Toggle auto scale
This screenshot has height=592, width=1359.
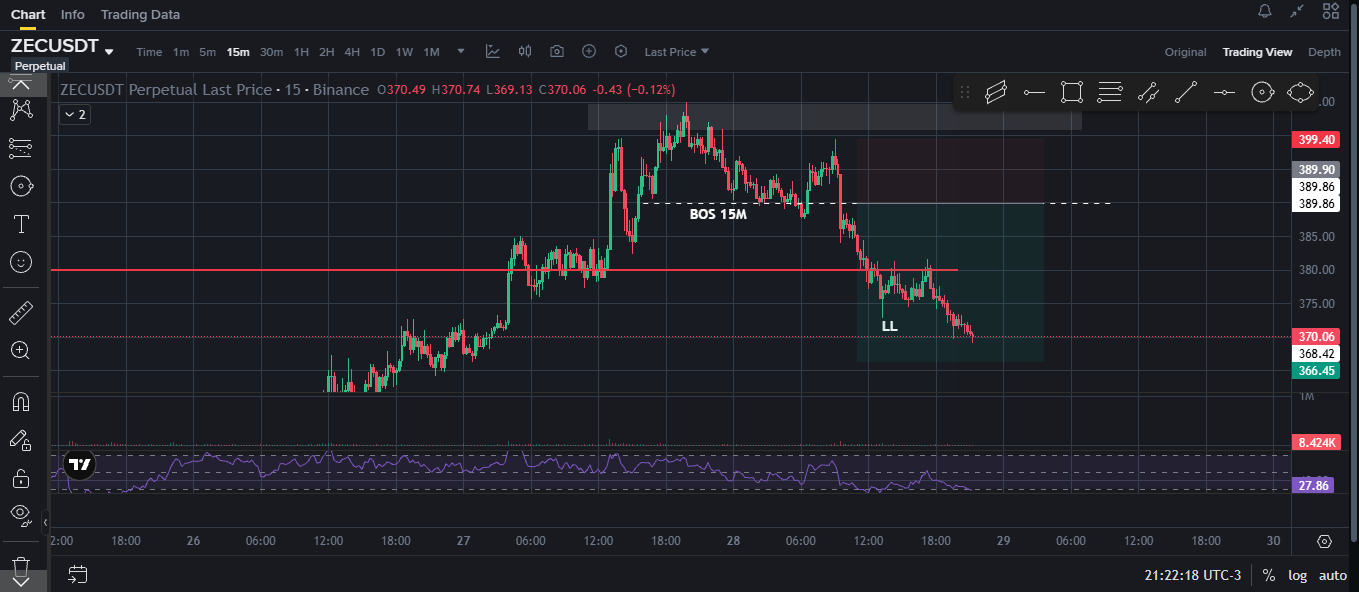[x=1332, y=575]
